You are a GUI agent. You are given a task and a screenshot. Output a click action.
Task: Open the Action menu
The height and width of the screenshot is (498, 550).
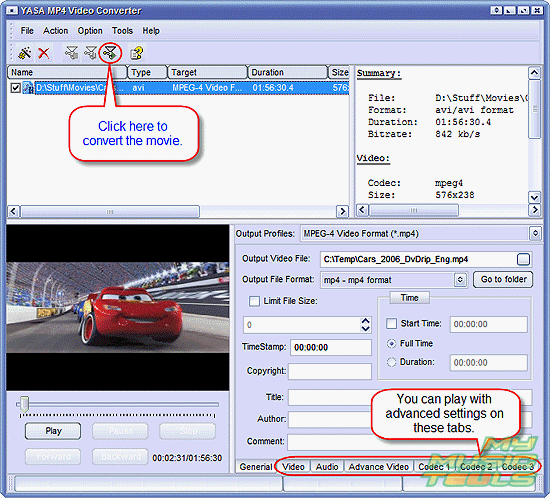(x=55, y=31)
